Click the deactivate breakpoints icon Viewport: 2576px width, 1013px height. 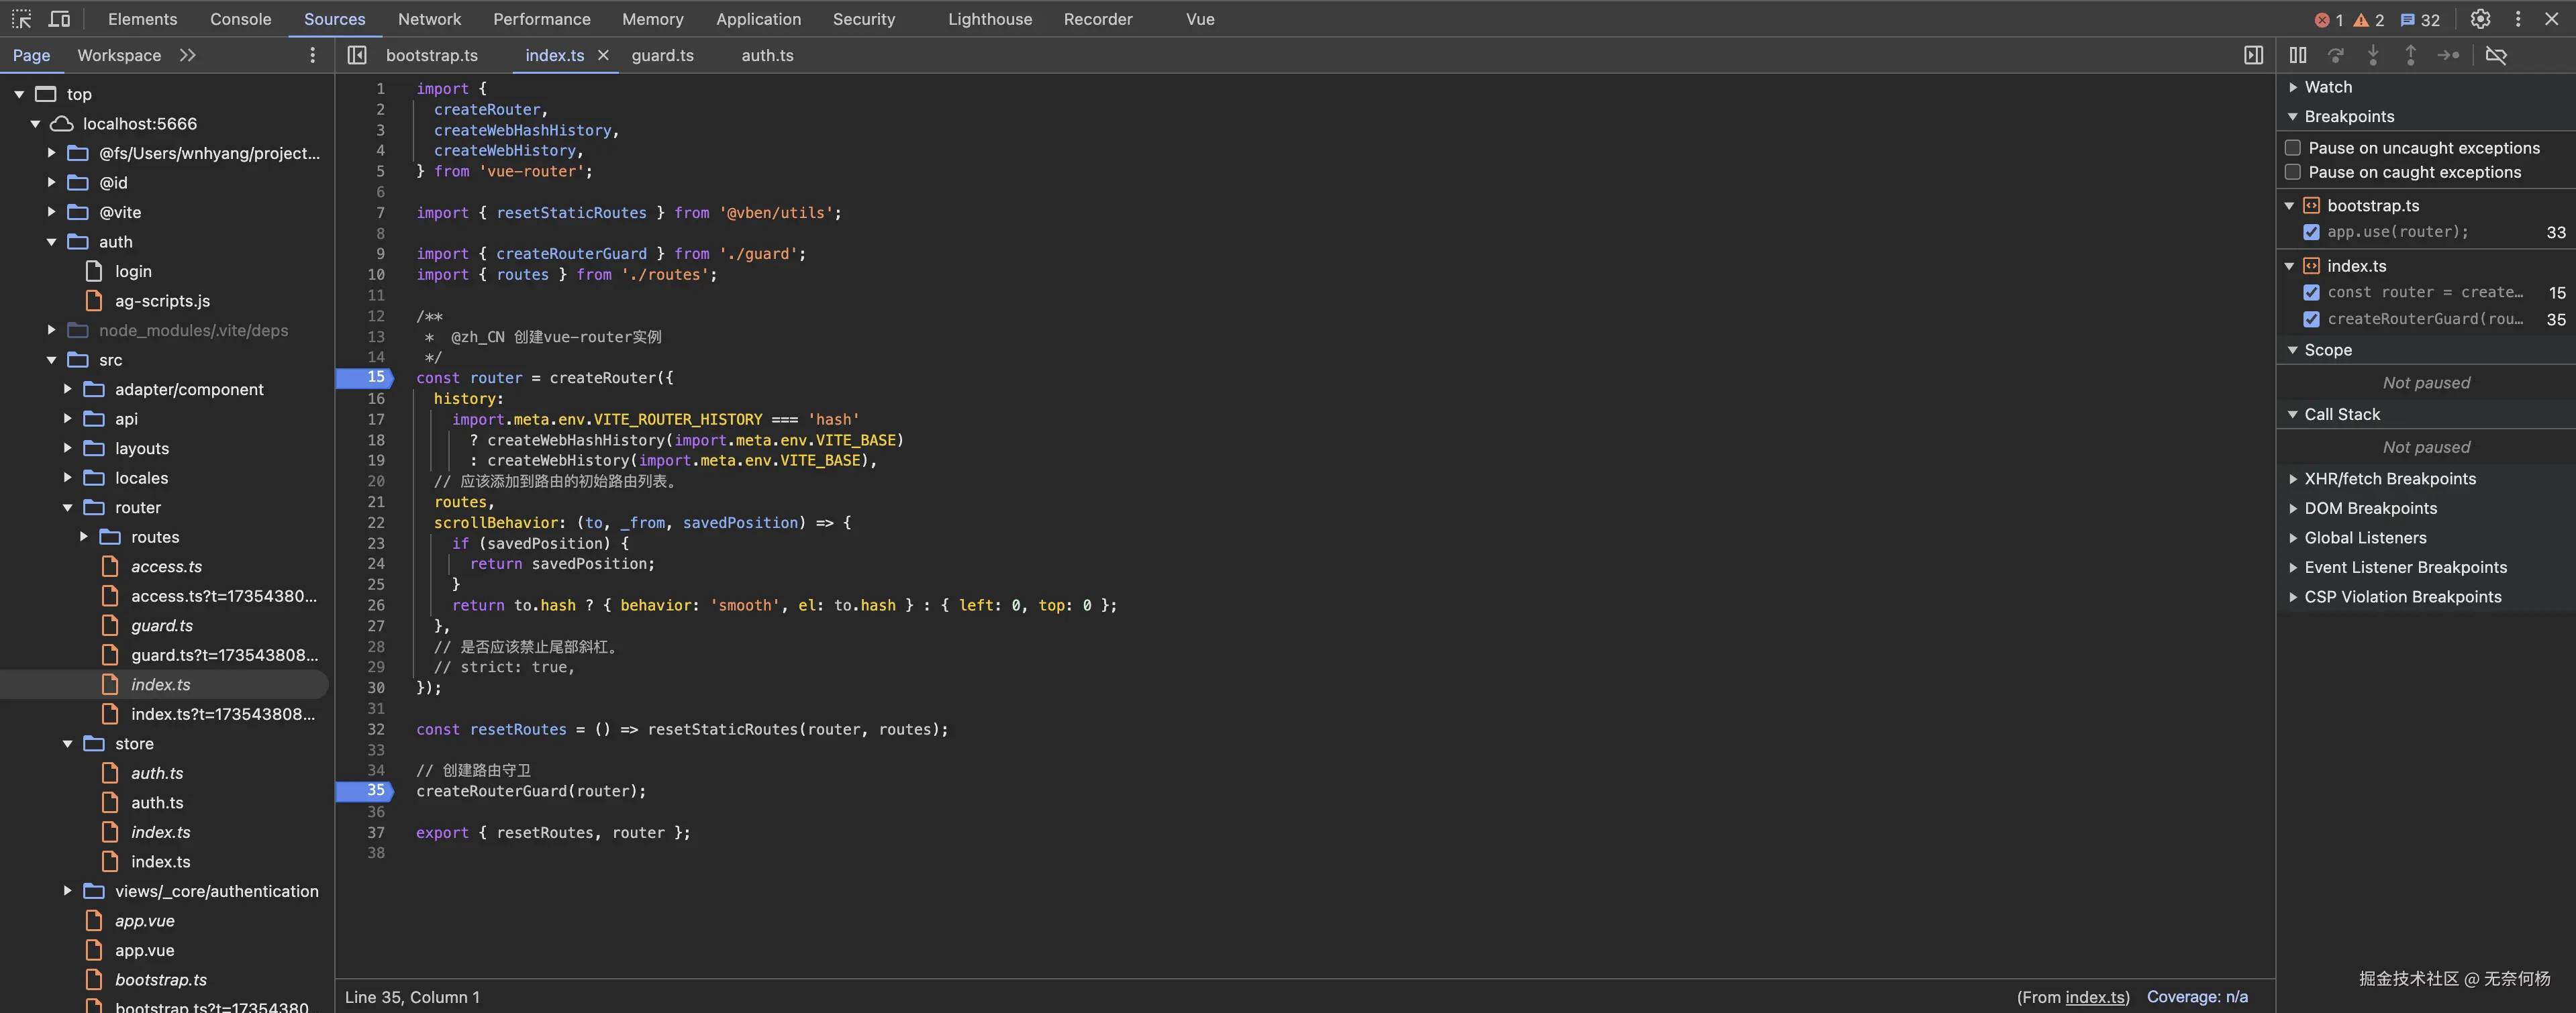[2496, 55]
